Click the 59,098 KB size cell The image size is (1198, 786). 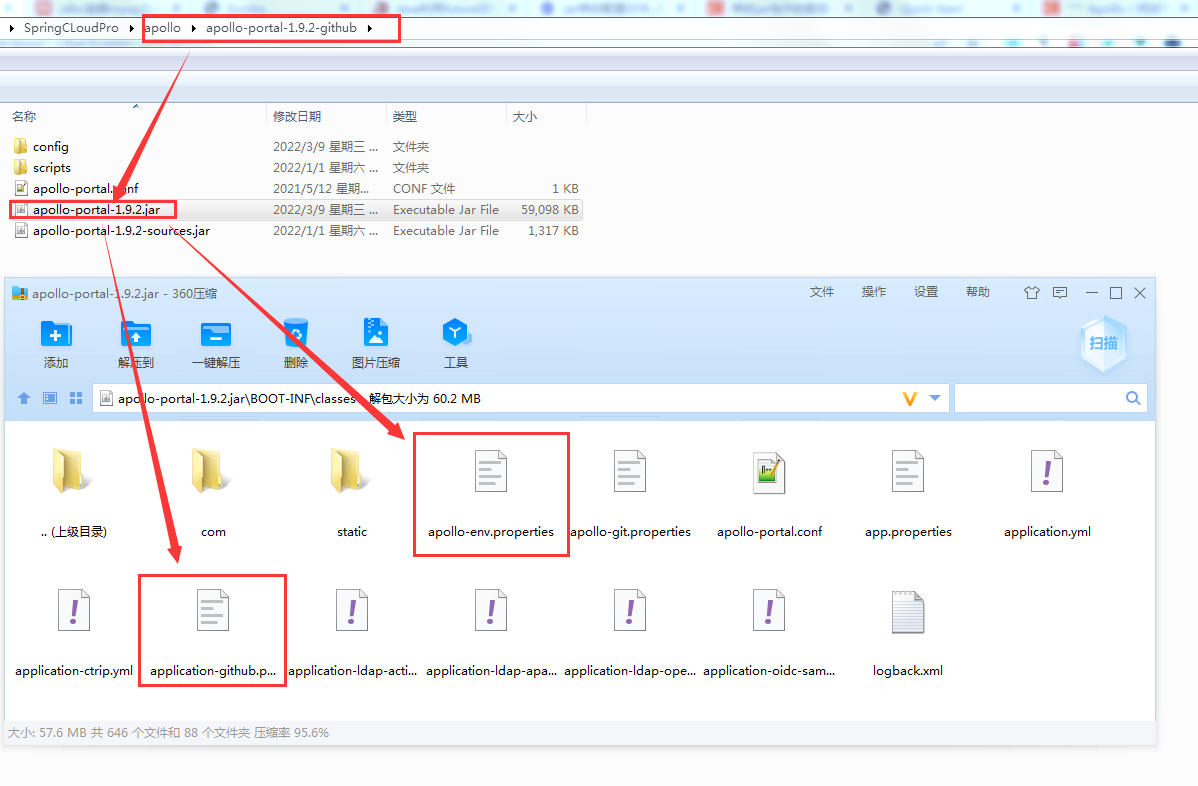coord(549,209)
